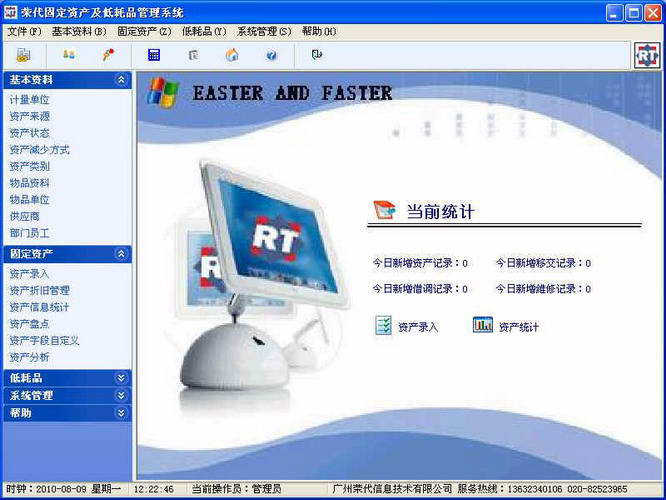Viewport: 666px width, 500px height.
Task: Expand the 帮助 sidebar section
Action: coord(121,413)
